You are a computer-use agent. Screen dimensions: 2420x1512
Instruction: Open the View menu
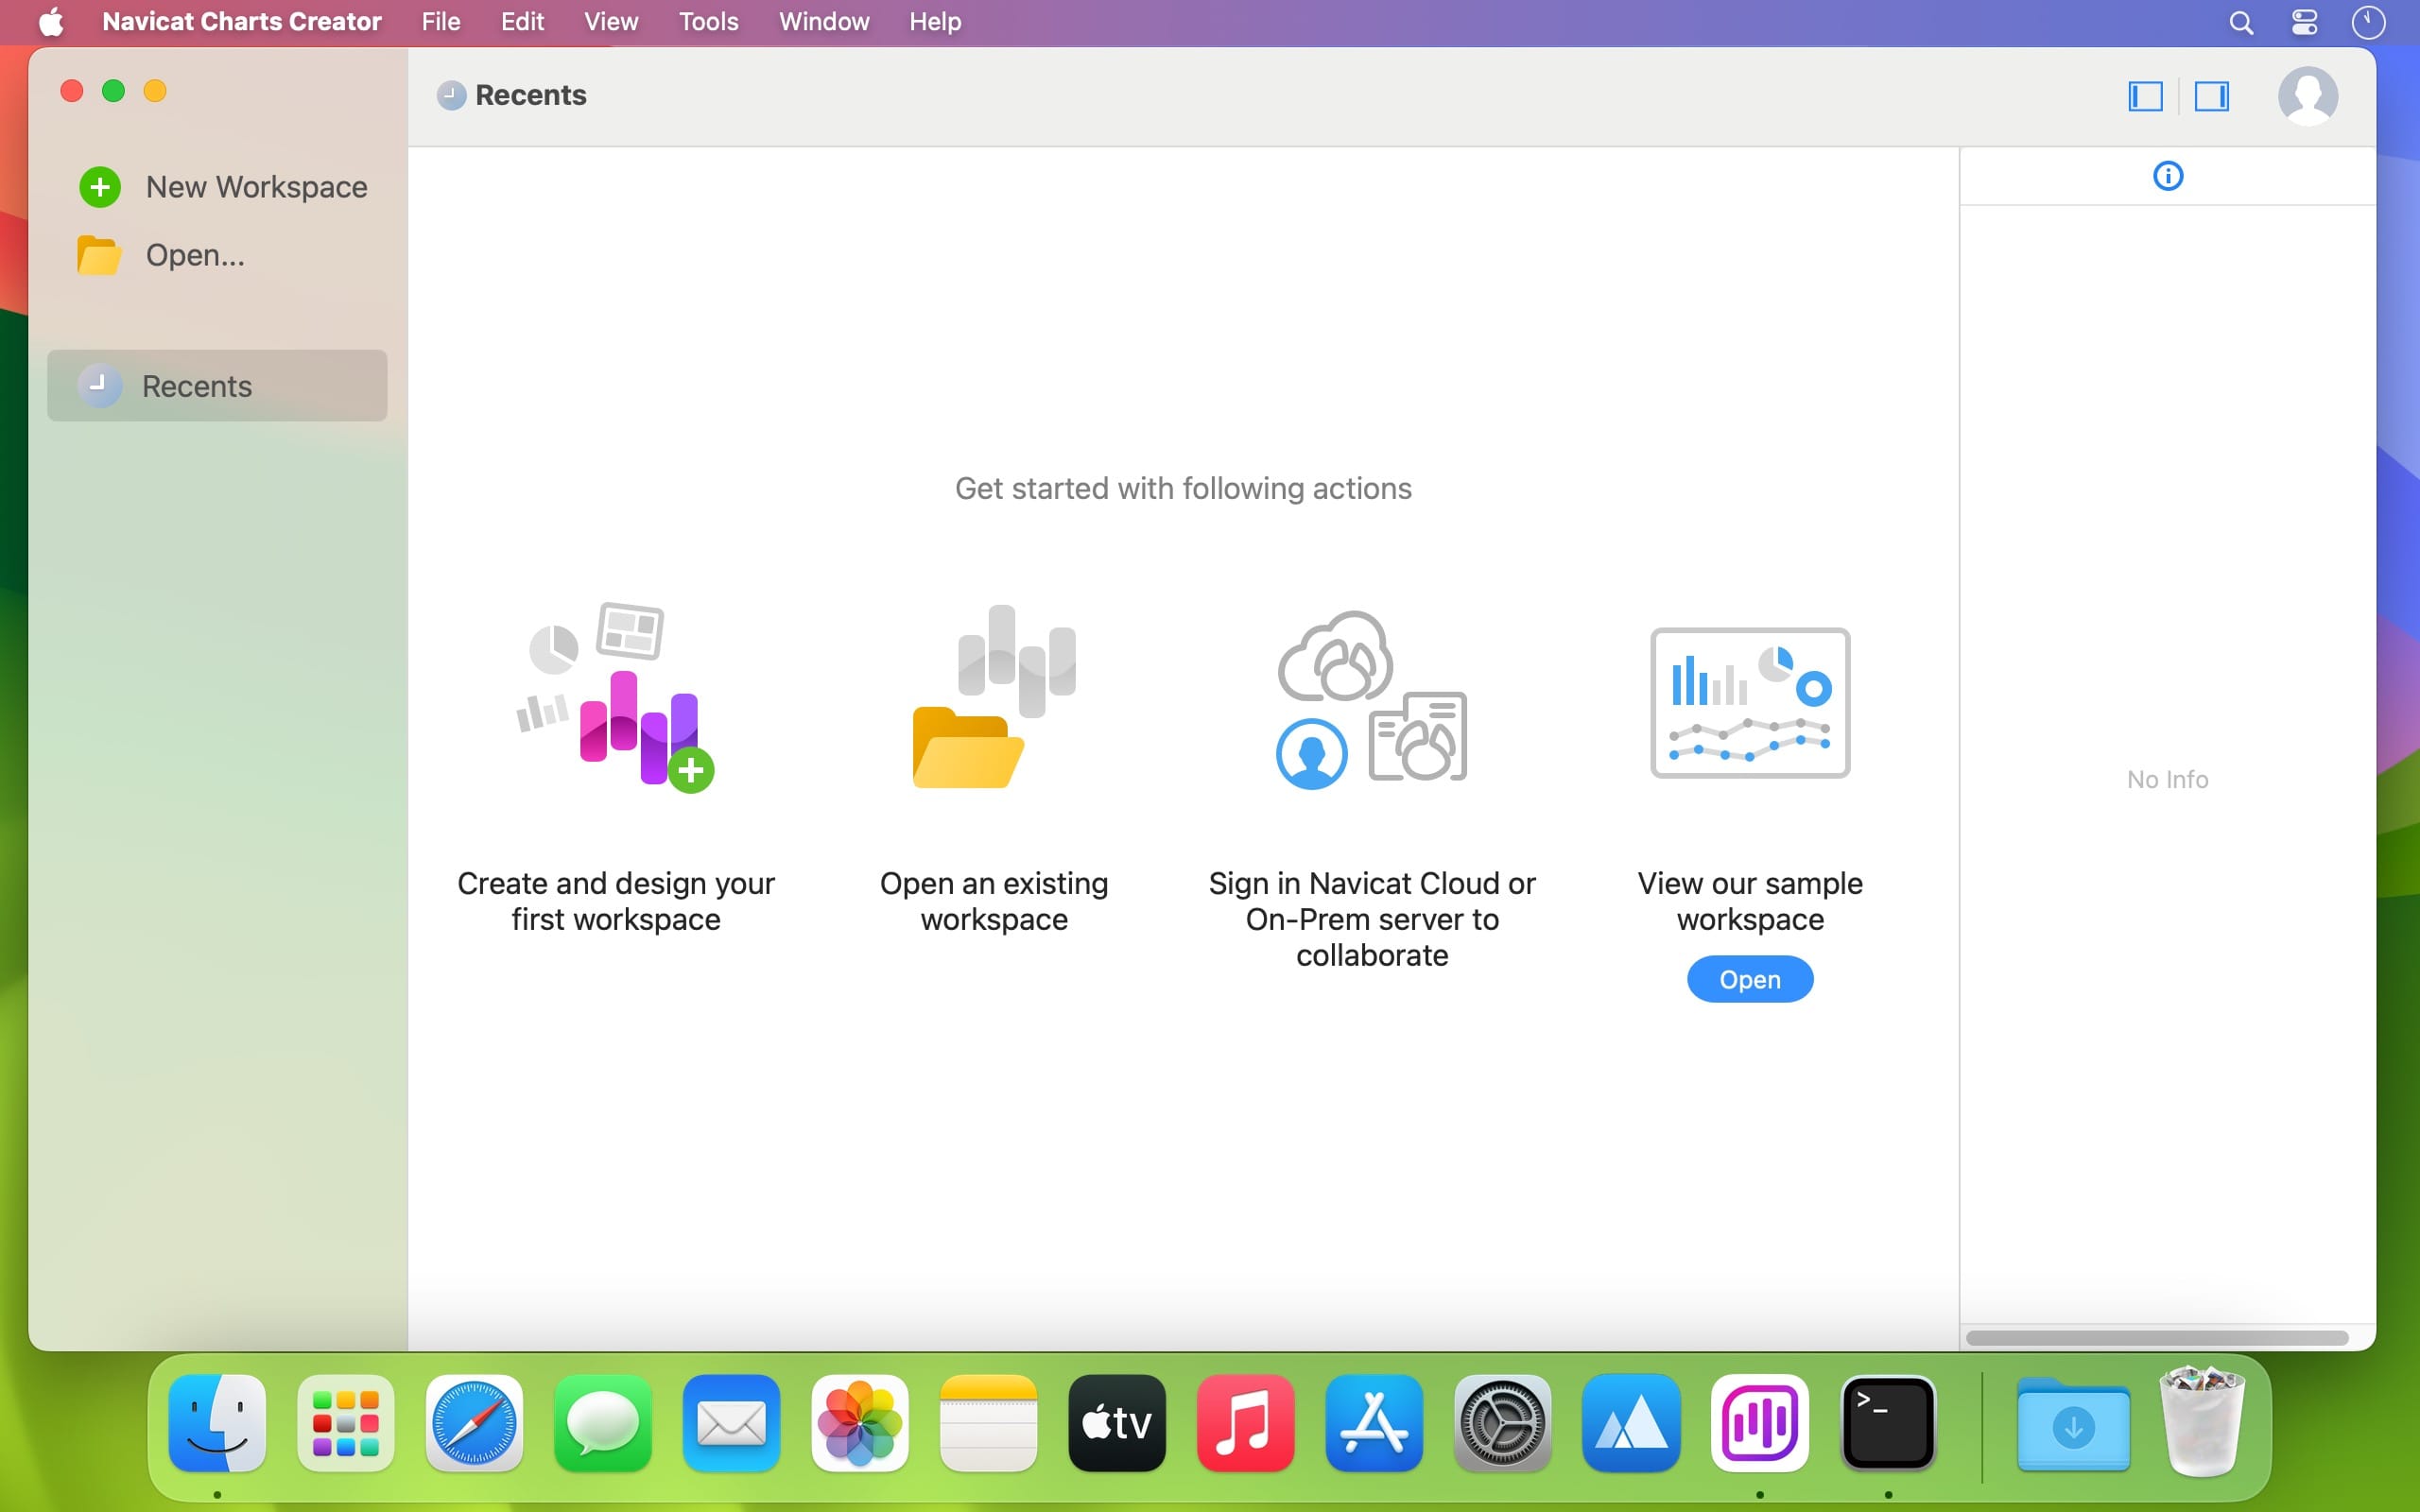click(610, 21)
